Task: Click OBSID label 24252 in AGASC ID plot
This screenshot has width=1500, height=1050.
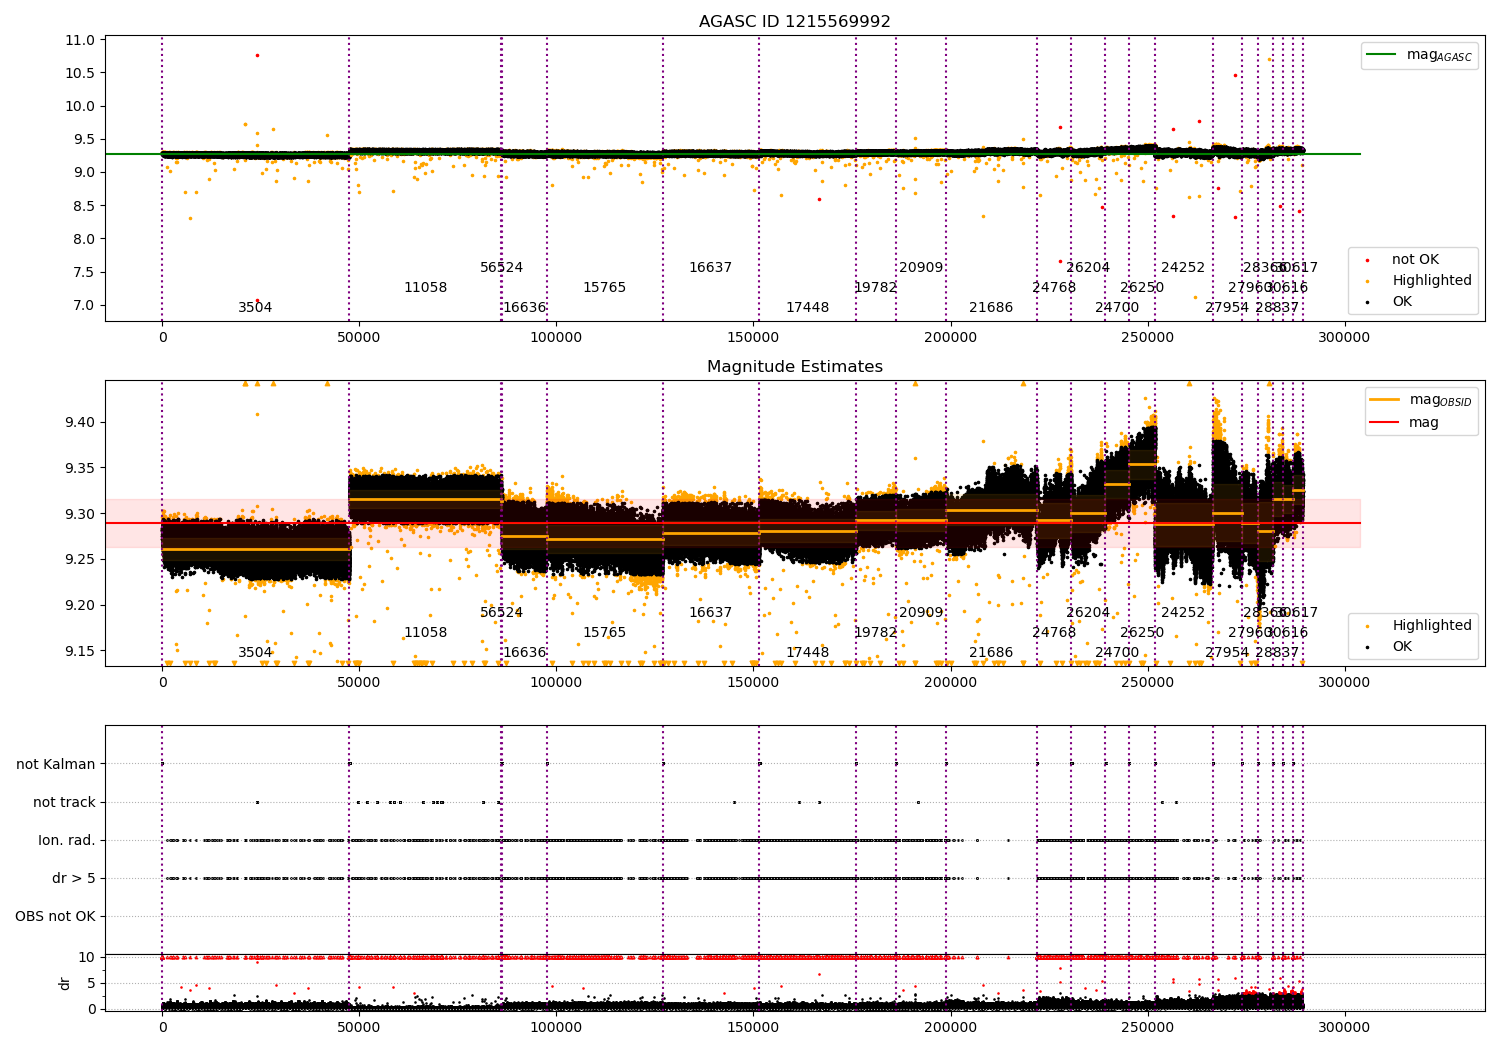Action: (x=1183, y=268)
